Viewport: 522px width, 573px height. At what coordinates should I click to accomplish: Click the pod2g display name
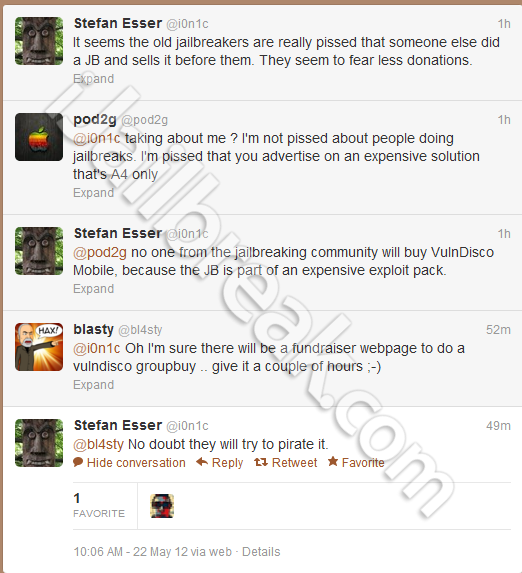[95, 119]
